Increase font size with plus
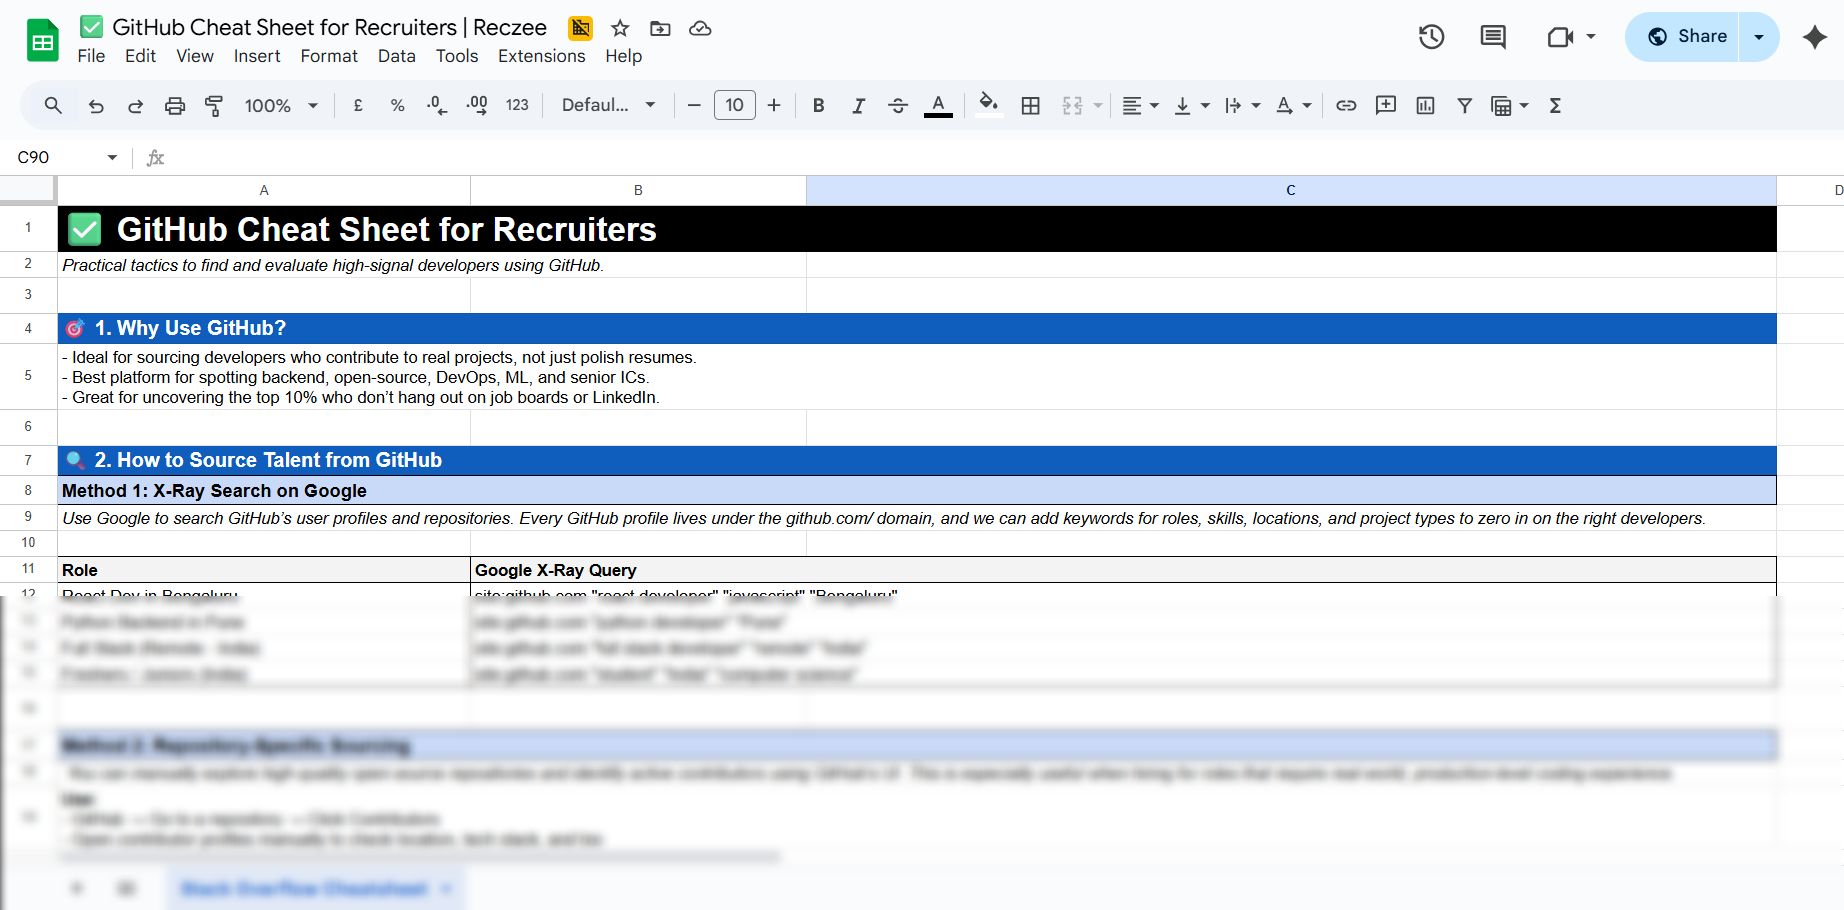Screen dimensions: 1844x910 (774, 105)
